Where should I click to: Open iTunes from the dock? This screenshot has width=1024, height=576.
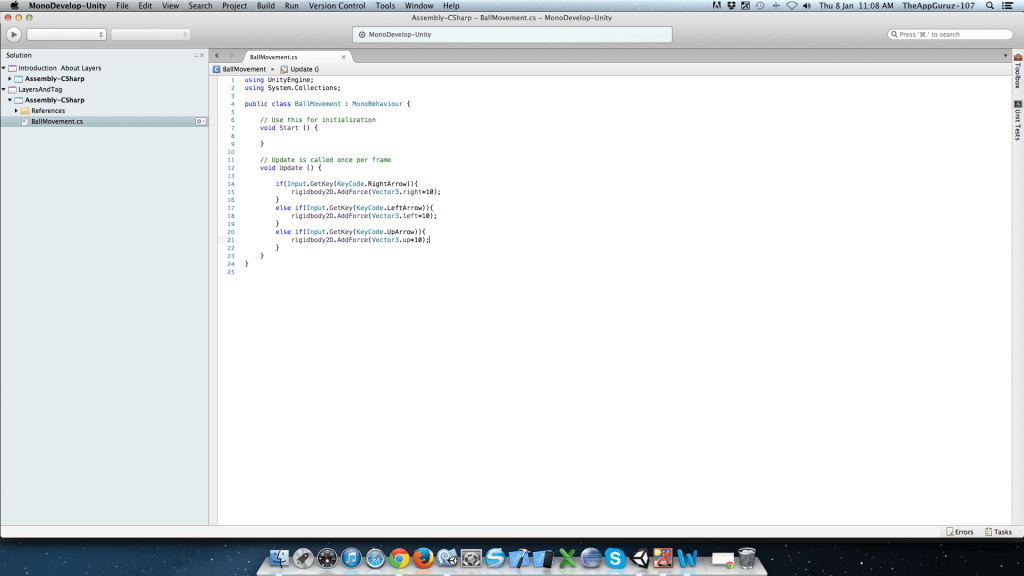point(351,558)
